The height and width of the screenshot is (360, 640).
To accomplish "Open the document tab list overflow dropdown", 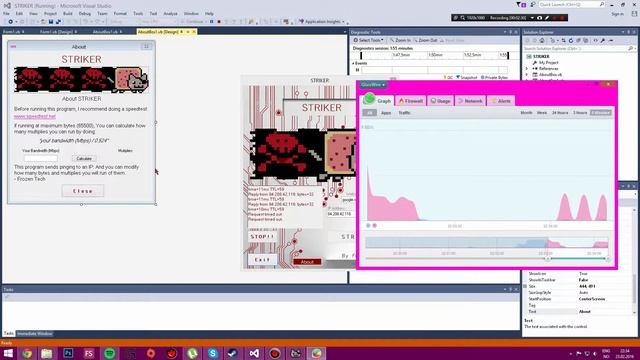I will pos(344,32).
